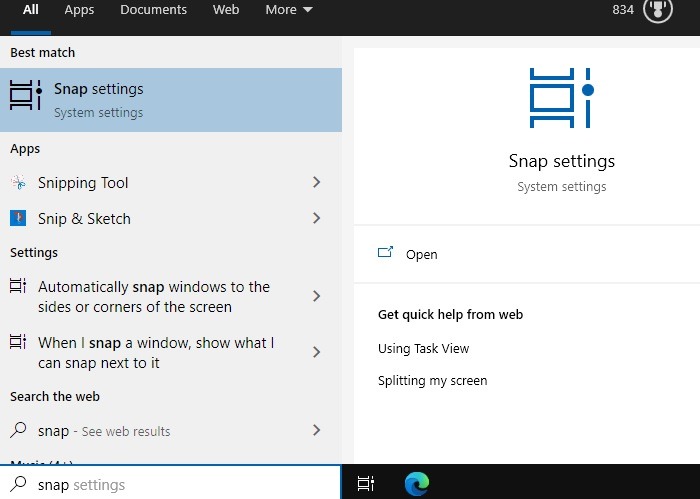Open Splitting my screen help link
This screenshot has width=700, height=499.
pos(432,381)
